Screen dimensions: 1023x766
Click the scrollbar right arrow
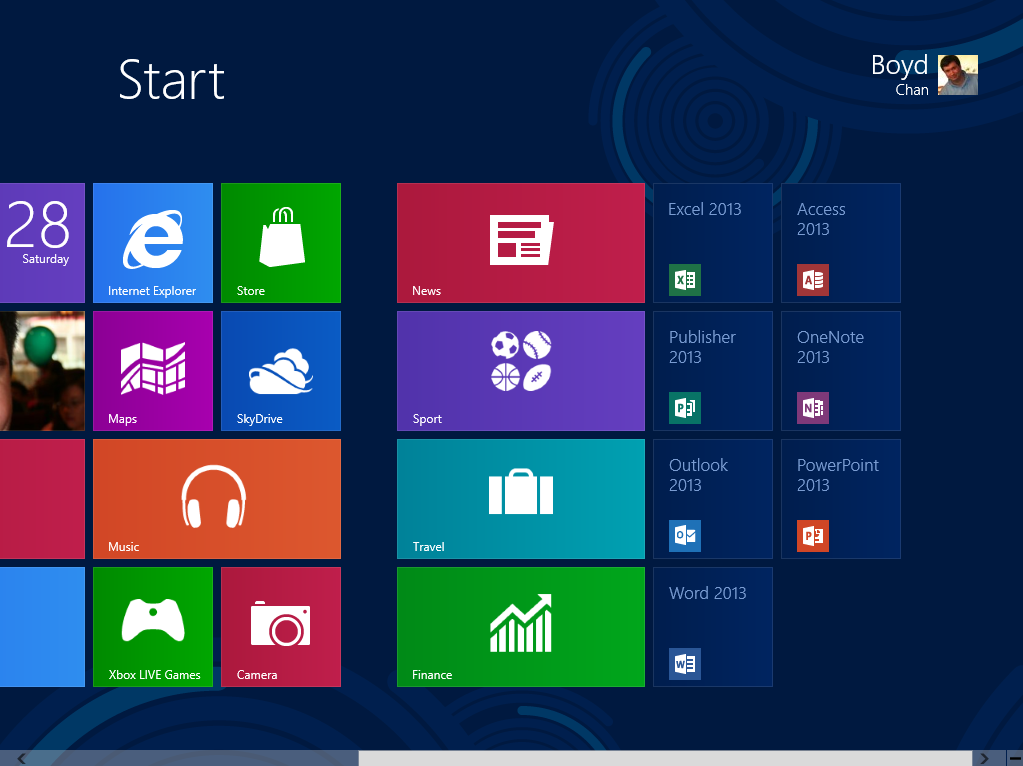pyautogui.click(x=985, y=758)
